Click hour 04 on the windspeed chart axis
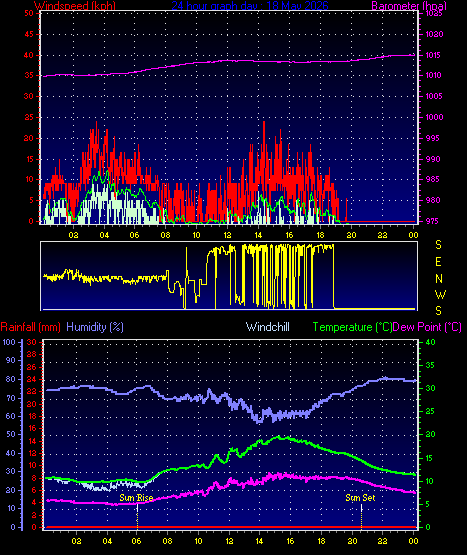This screenshot has height=555, width=467. pyautogui.click(x=104, y=235)
